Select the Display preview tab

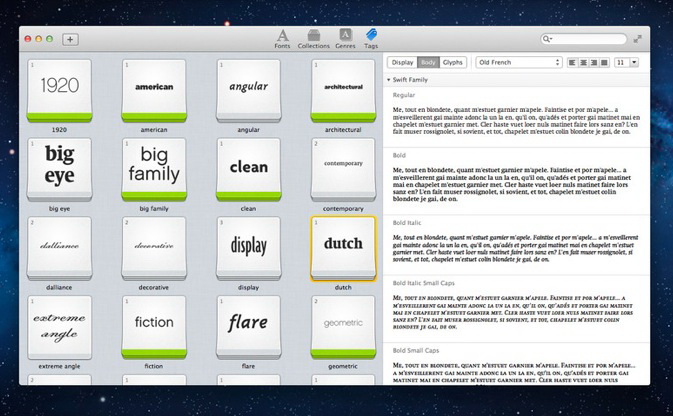click(x=402, y=63)
